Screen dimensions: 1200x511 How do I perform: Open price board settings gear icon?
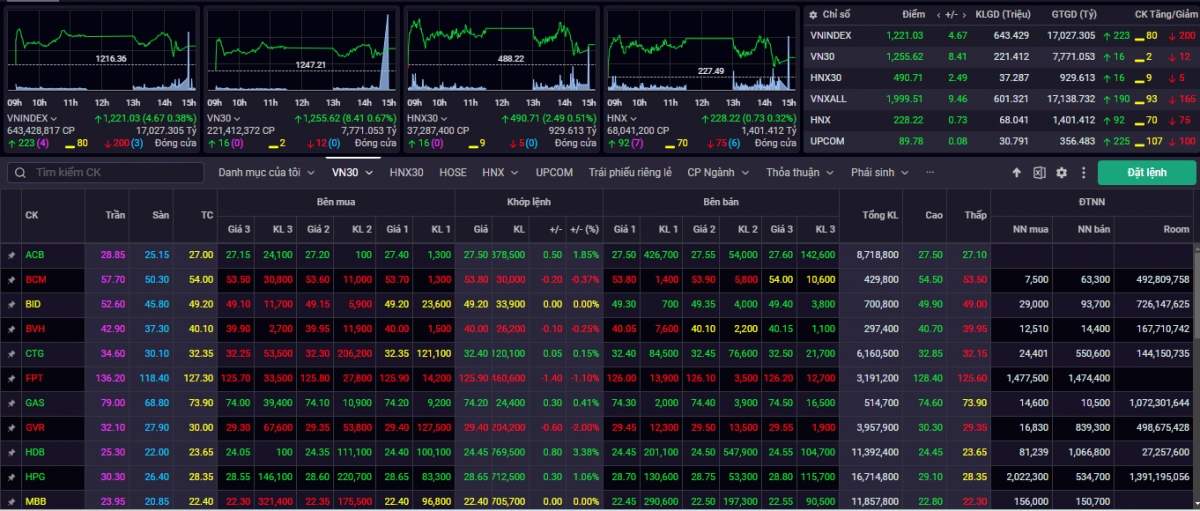(x=1061, y=173)
